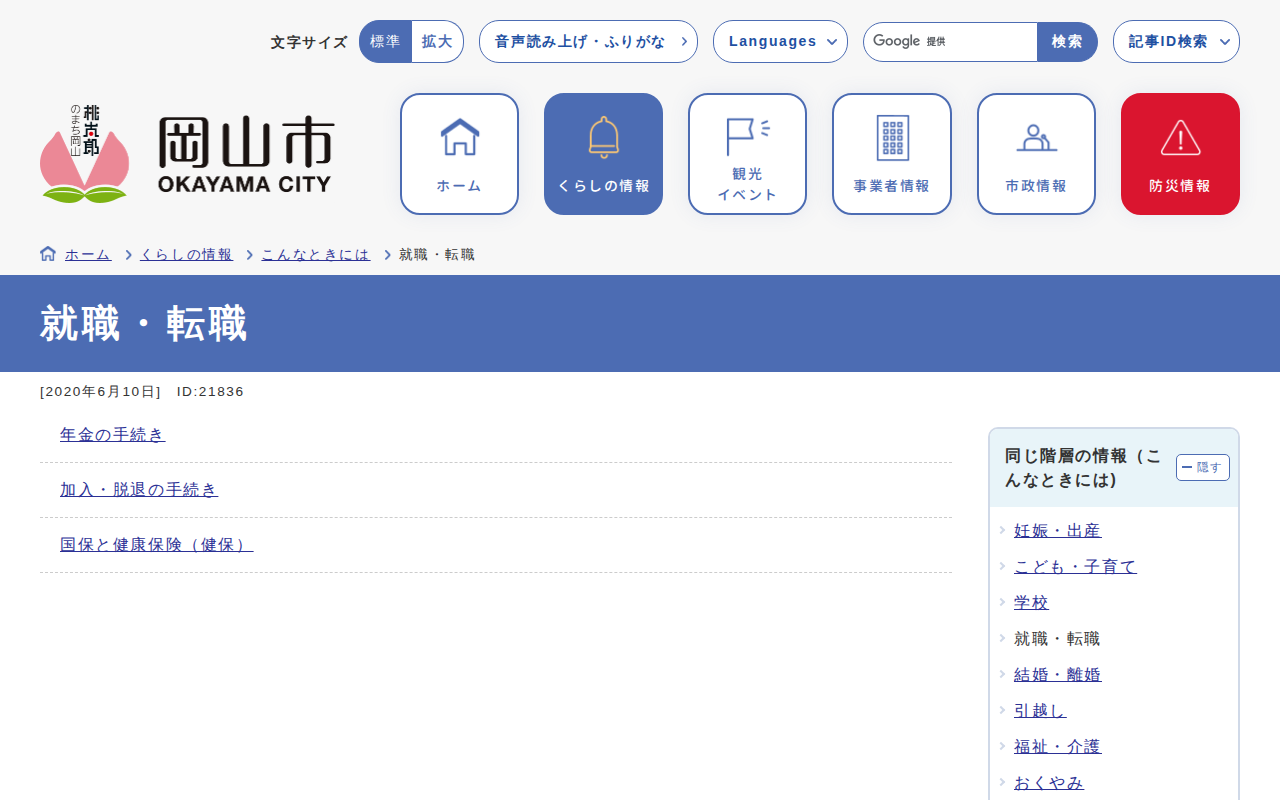Open the 加入・脱退の手続き link

click(139, 490)
